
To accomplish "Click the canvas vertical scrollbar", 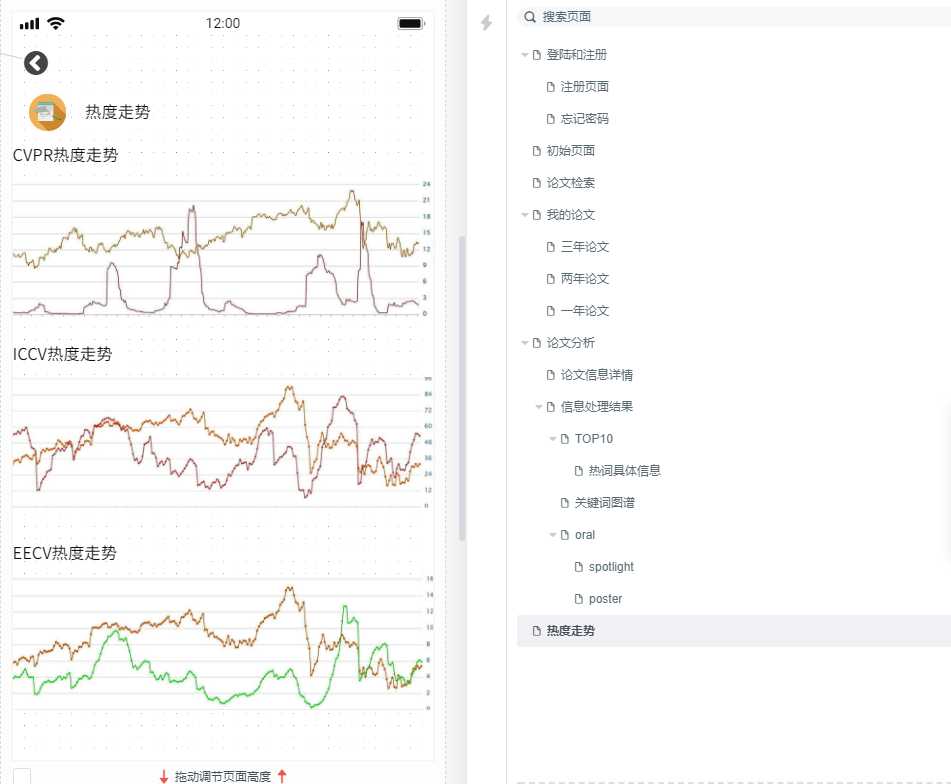I will tap(462, 388).
